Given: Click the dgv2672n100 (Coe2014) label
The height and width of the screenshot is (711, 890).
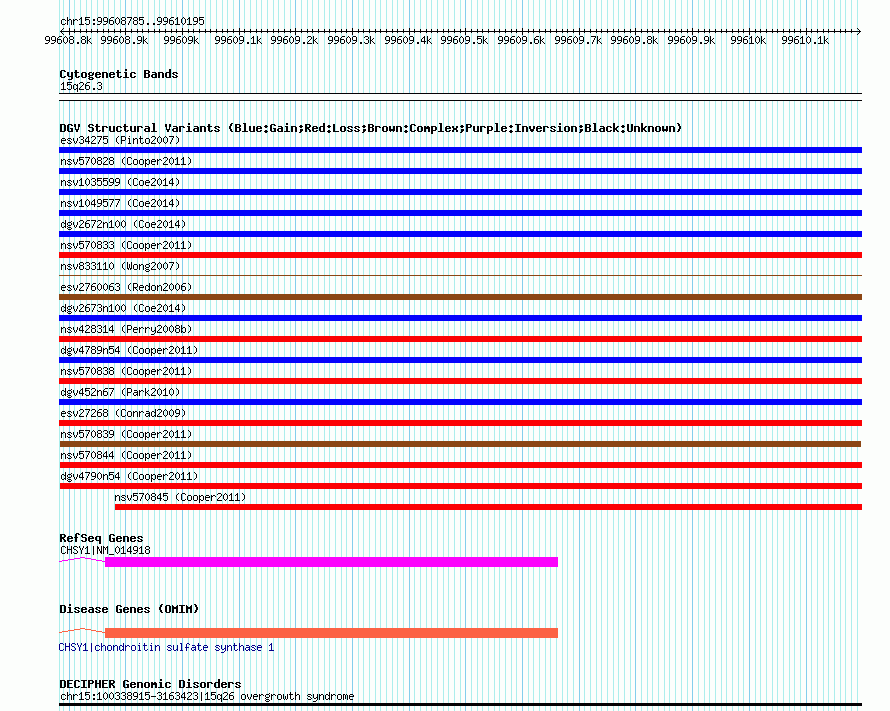Looking at the screenshot, I should [123, 224].
